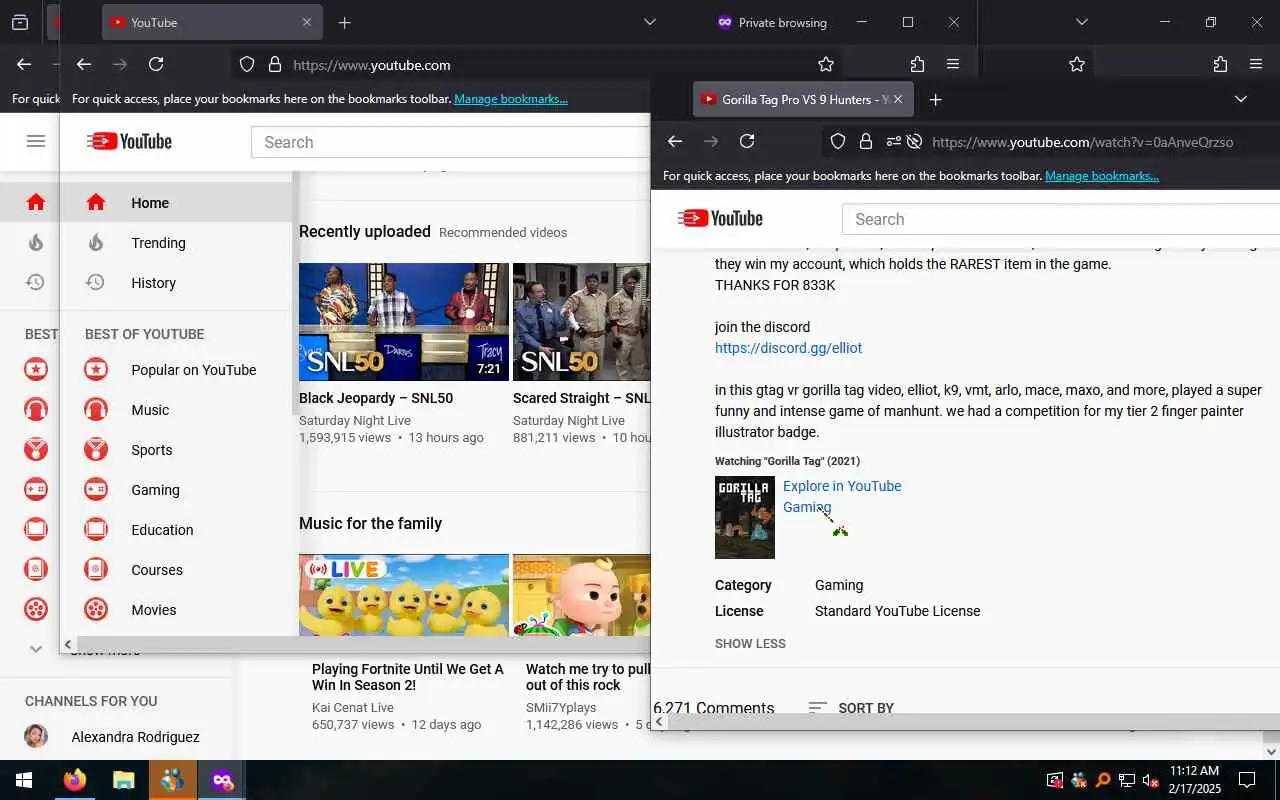
Task: Open Extensions in rightmost background window
Action: click(1220, 64)
